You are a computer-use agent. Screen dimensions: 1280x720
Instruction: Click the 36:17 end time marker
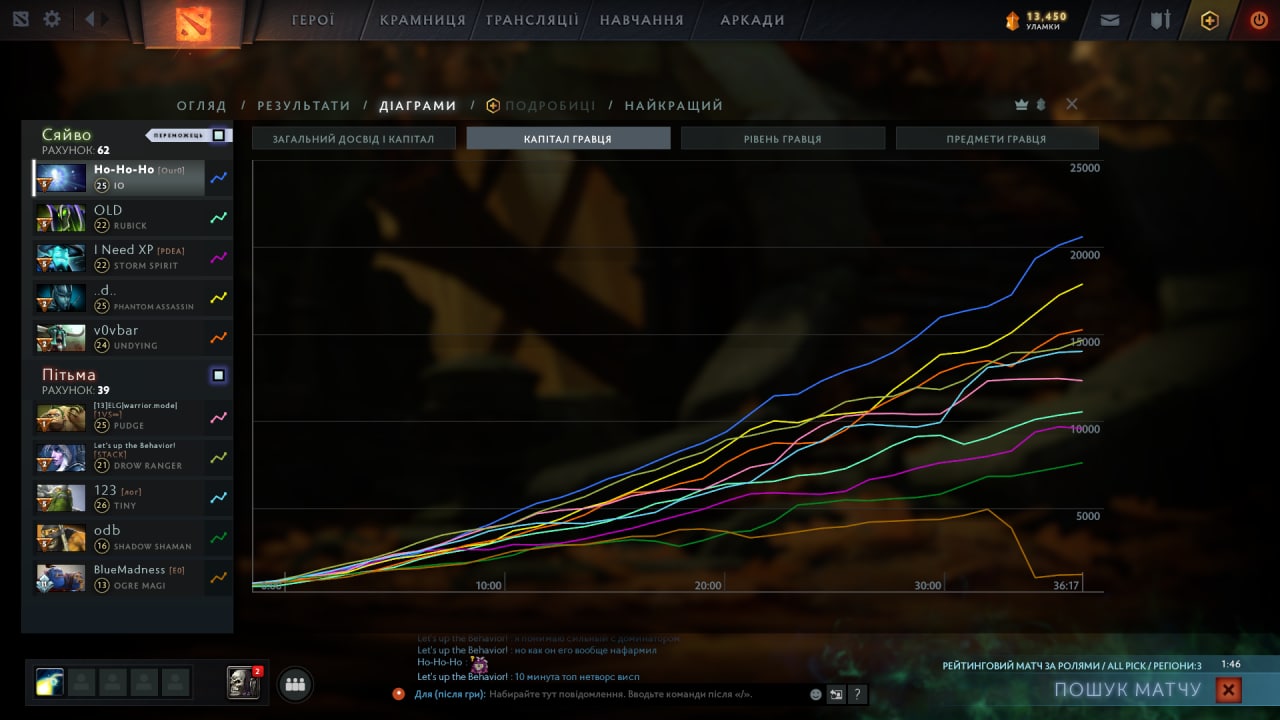tap(1067, 586)
